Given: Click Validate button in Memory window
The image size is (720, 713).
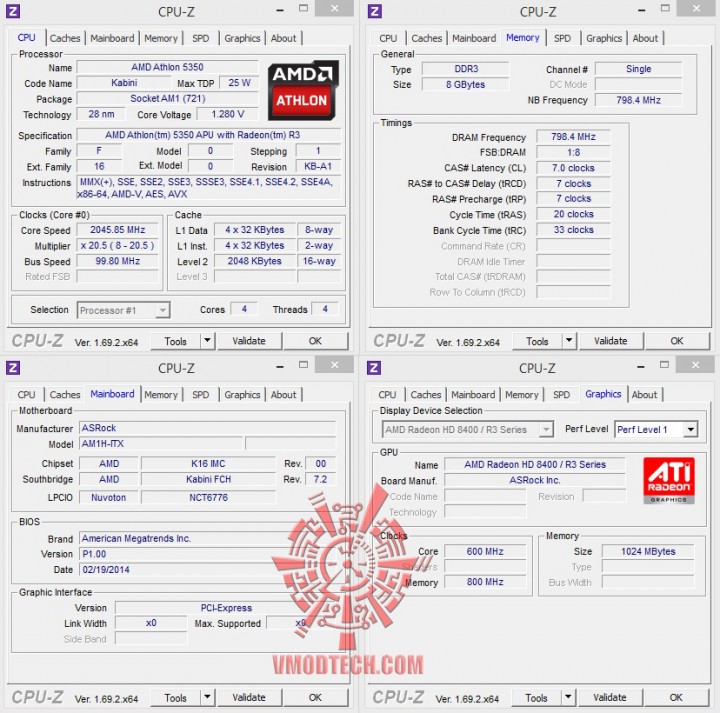Looking at the screenshot, I should 611,341.
